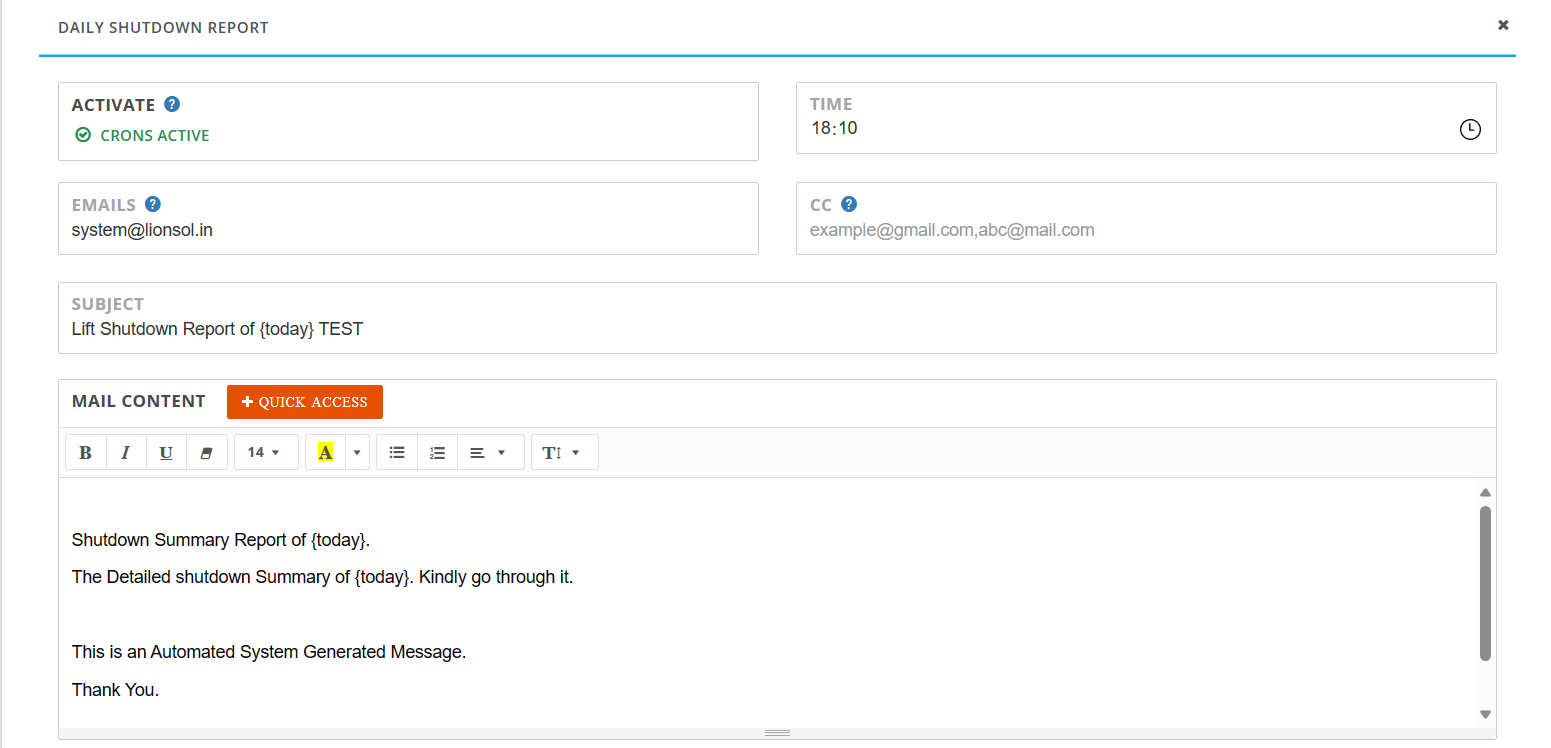
Task: Open paragraph alignment dropdown
Action: coord(490,453)
